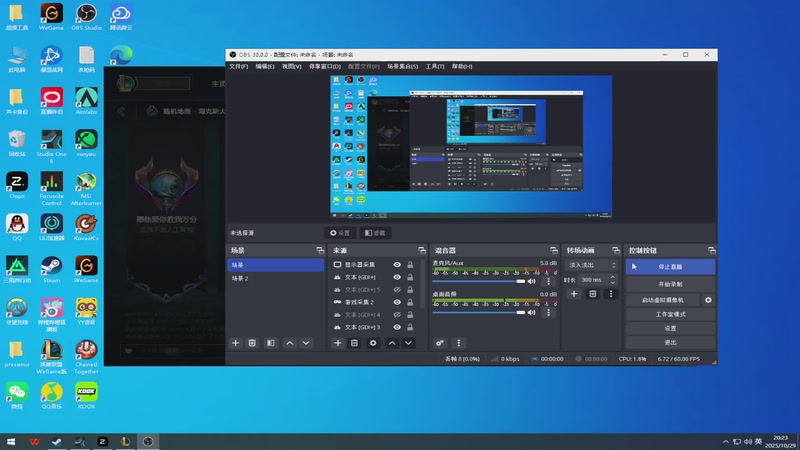Click the 开始录制 button
Image resolution: width=800 pixels, height=450 pixels.
670,284
